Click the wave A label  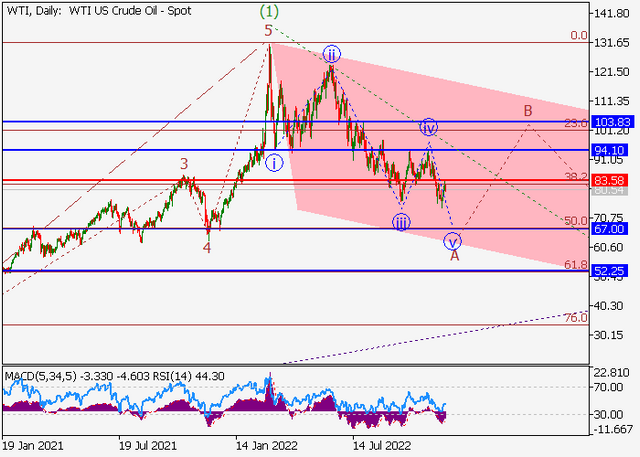pos(454,256)
